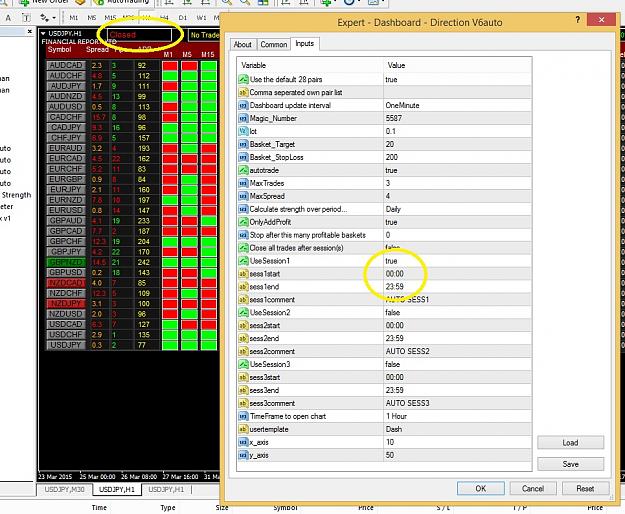Select the arrows drawing tool icon
Viewport: 625px width, 514px height.
43,18
